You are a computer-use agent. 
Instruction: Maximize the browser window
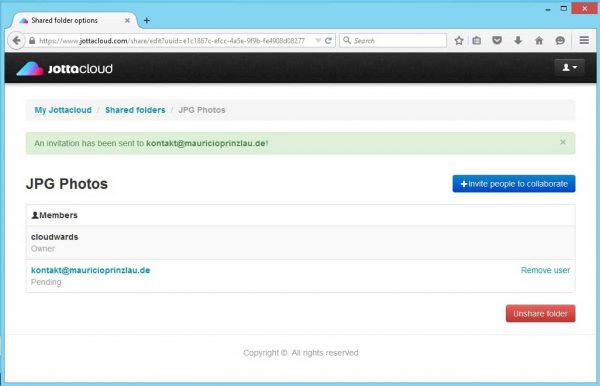pyautogui.click(x=564, y=8)
